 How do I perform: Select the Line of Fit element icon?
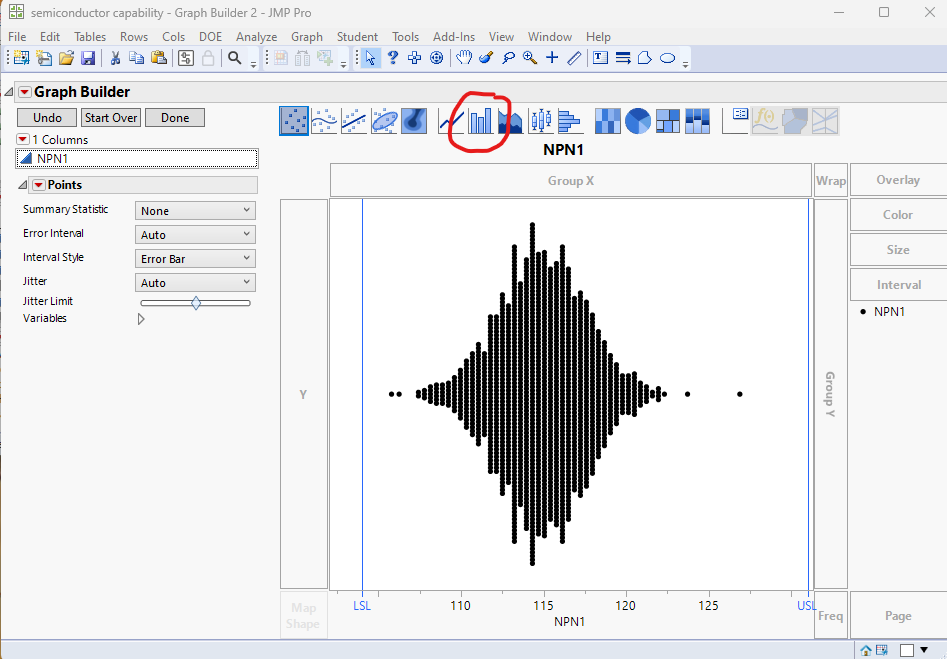tap(354, 121)
